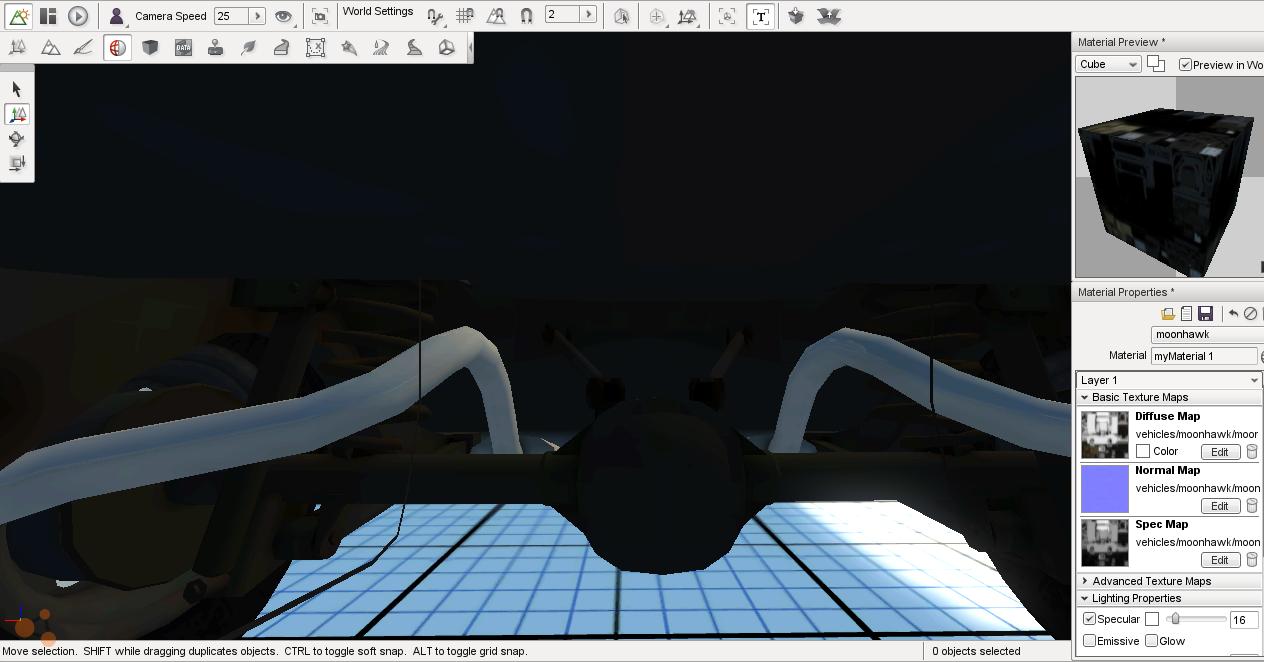This screenshot has height=662, width=1264.
Task: Play the level with the play button
Action: pyautogui.click(x=78, y=16)
